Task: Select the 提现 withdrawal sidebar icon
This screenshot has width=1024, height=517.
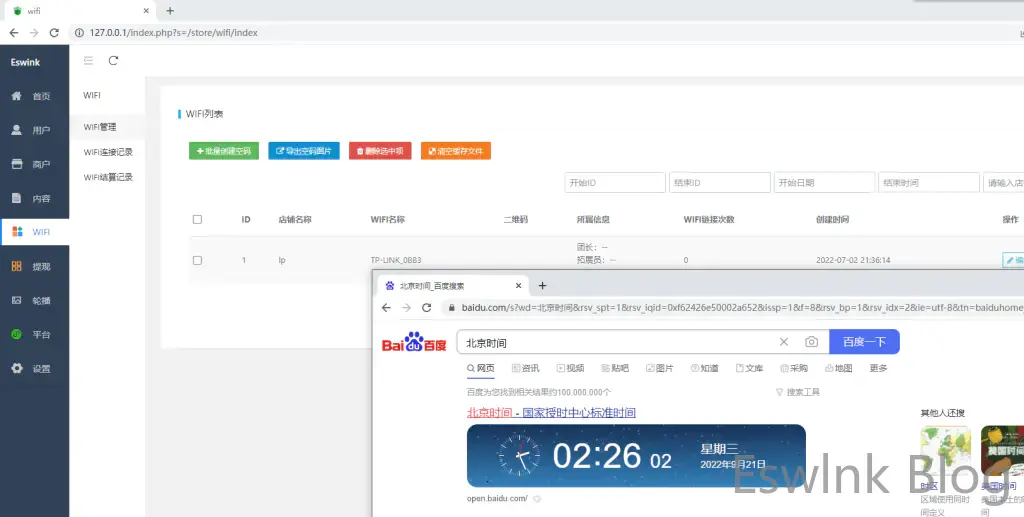Action: (17, 267)
